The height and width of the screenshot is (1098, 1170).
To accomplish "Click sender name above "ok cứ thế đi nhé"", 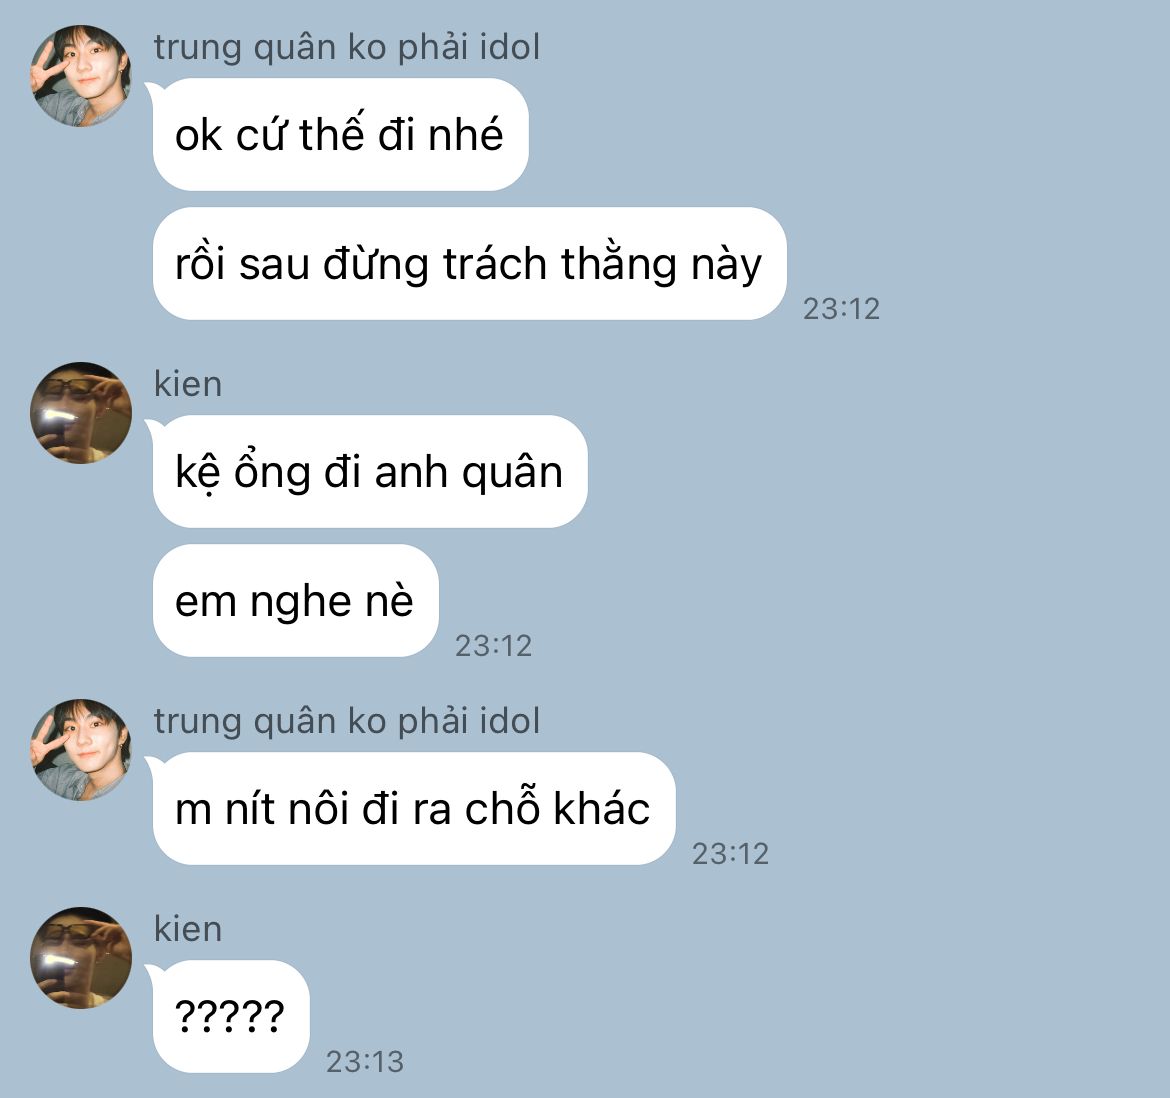I will (346, 48).
